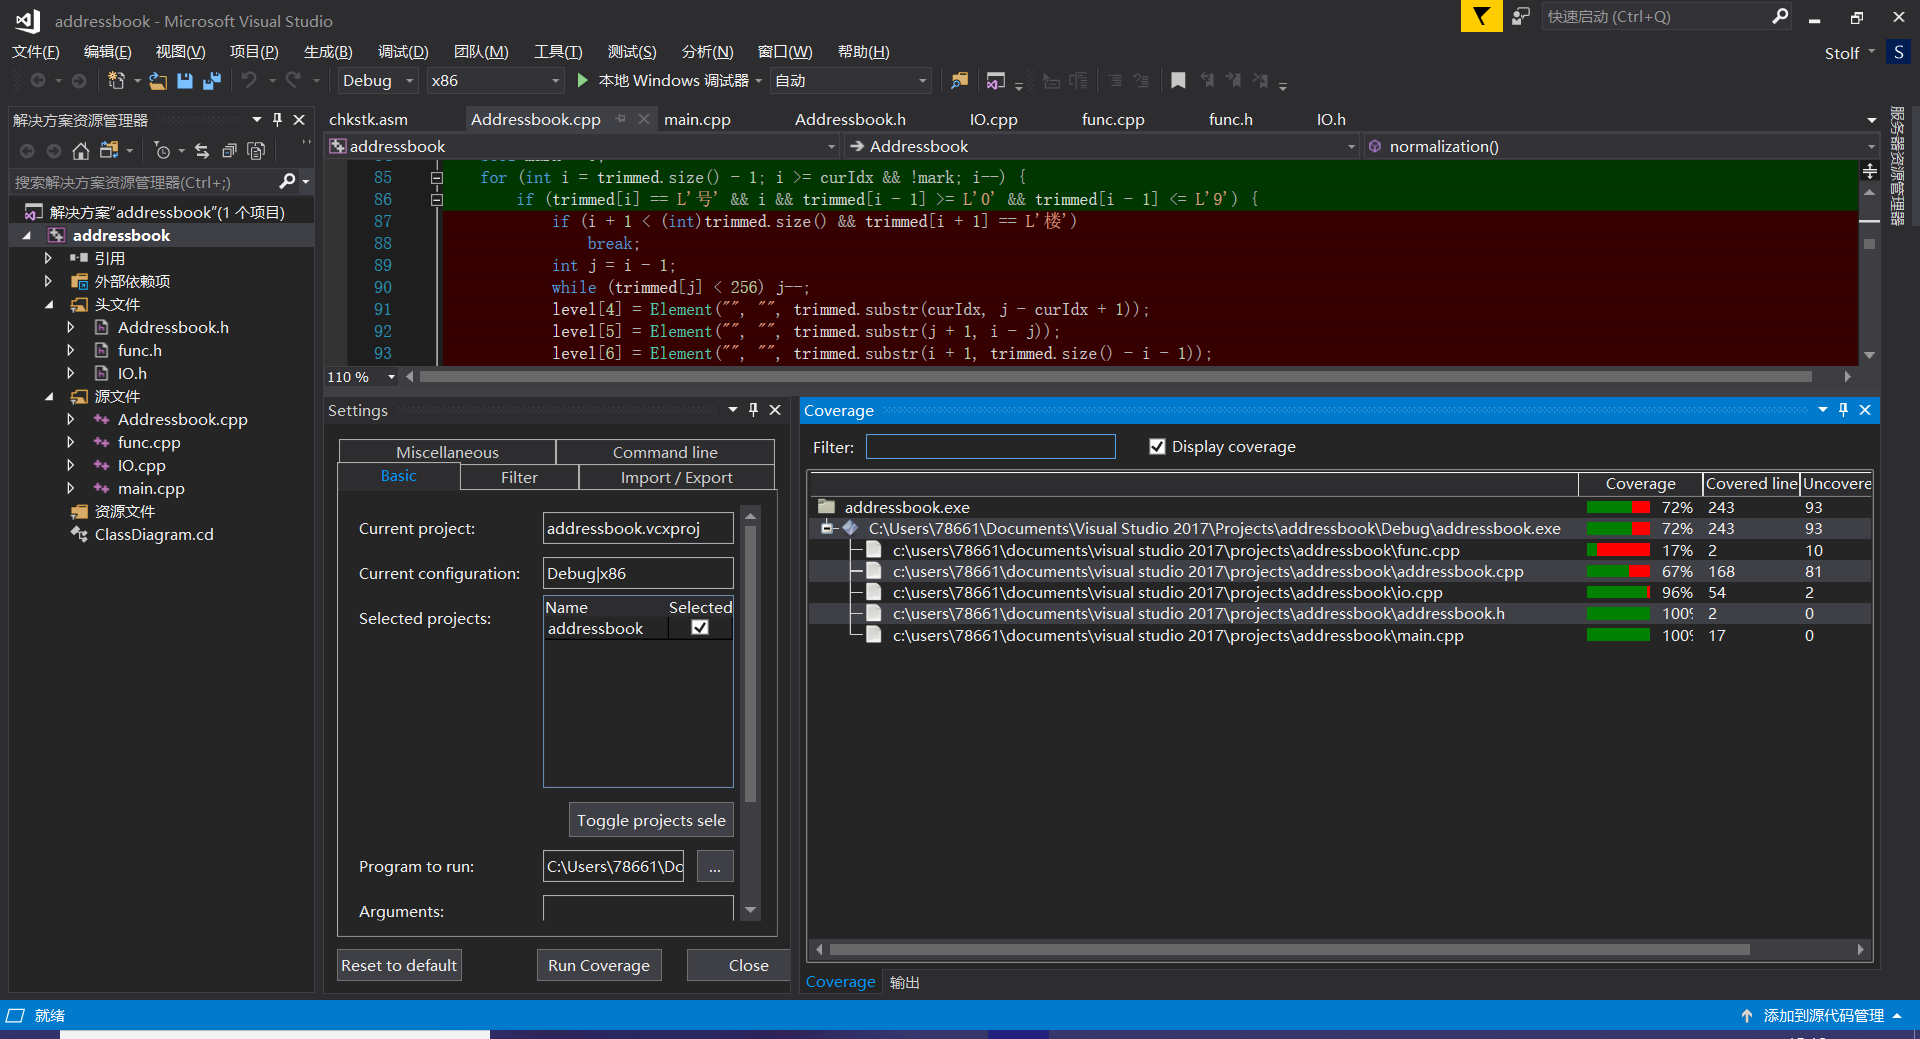Open the feedback icon beside Quick Launch
This screenshot has width=1920, height=1039.
click(1521, 16)
